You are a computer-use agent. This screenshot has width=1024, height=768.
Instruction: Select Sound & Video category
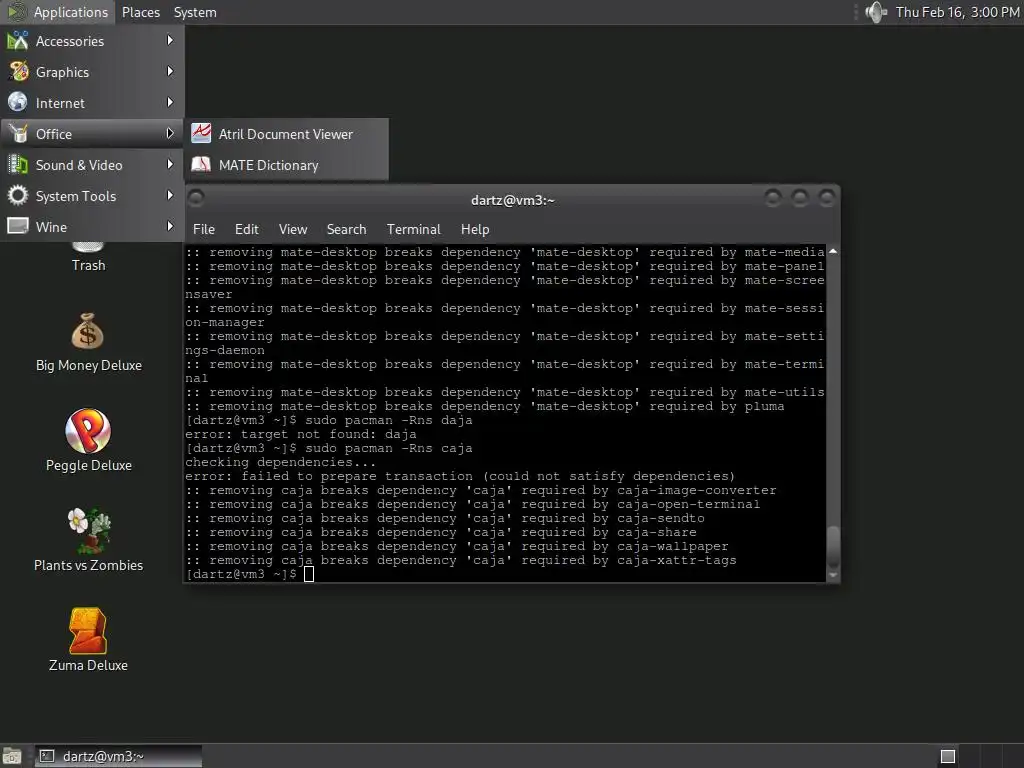[x=92, y=165]
